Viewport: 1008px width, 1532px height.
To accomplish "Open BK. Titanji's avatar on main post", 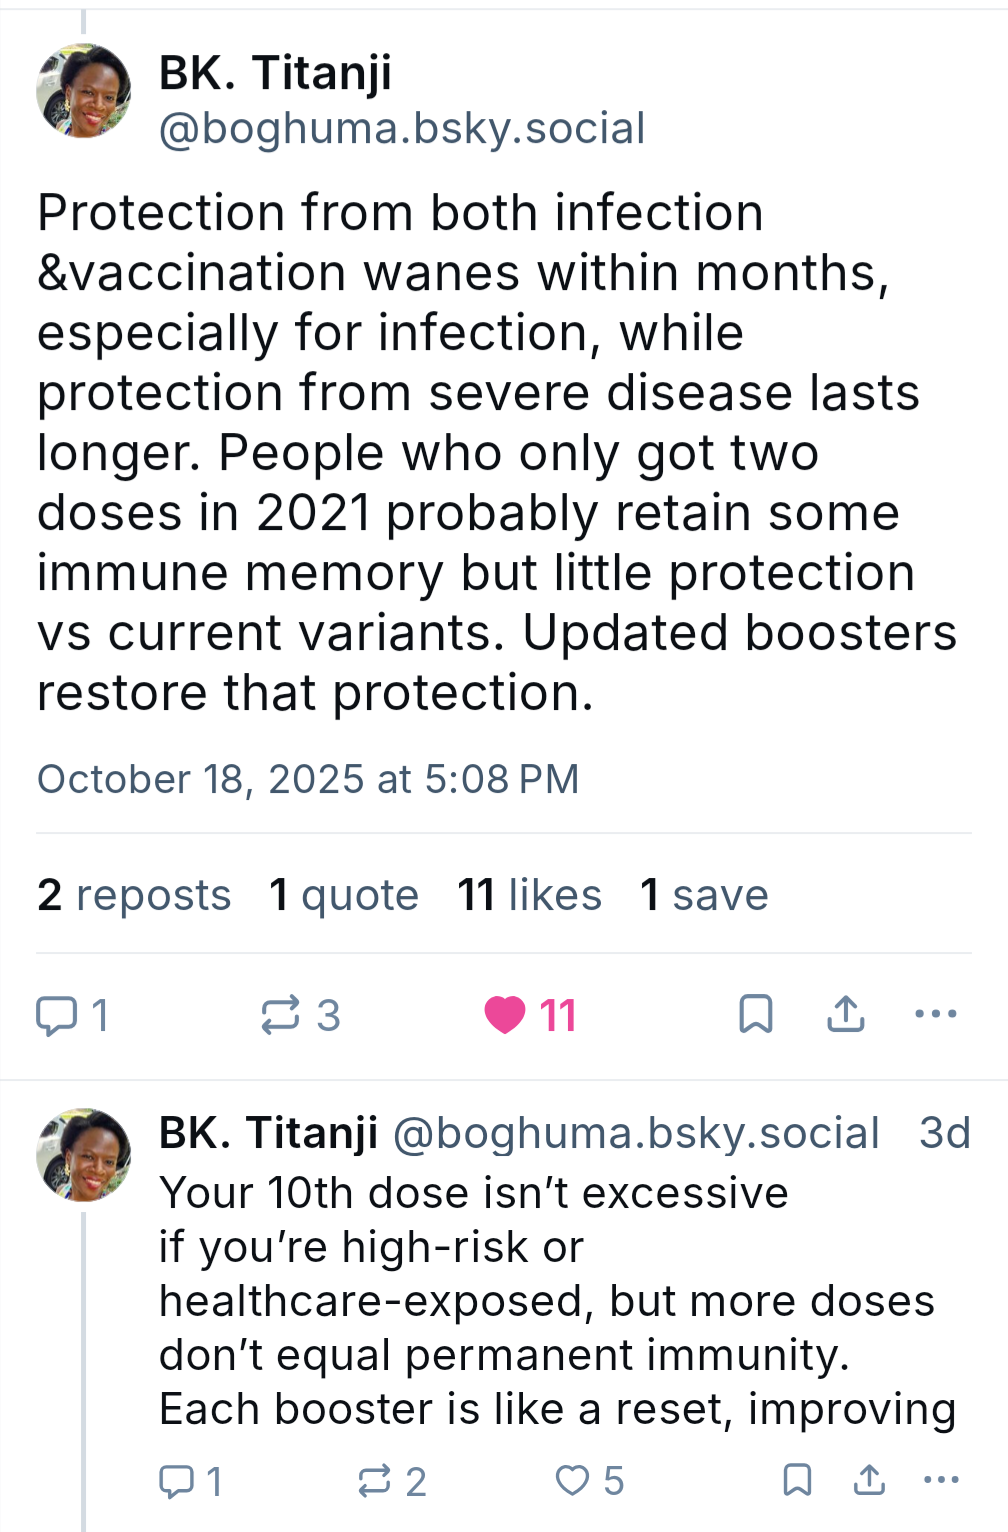I will pos(84,91).
